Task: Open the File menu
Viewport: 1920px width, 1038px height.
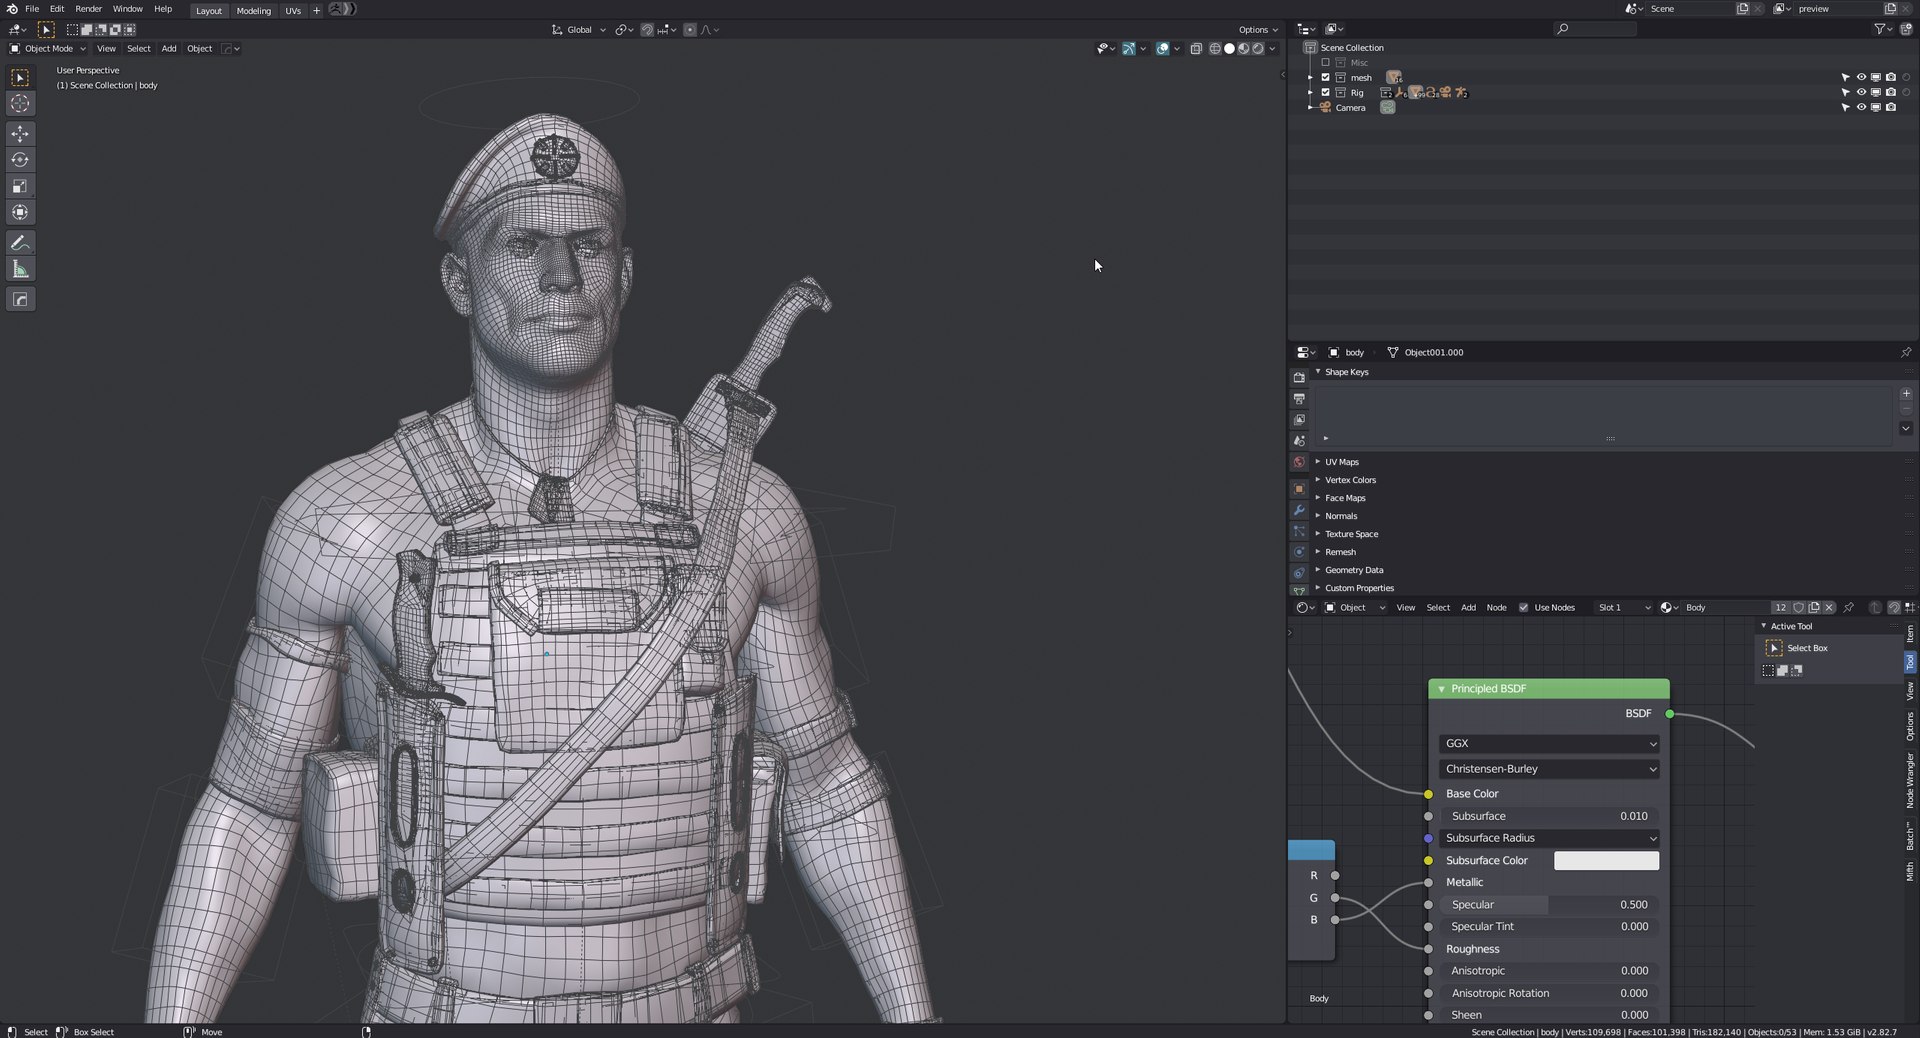Action: [x=32, y=9]
